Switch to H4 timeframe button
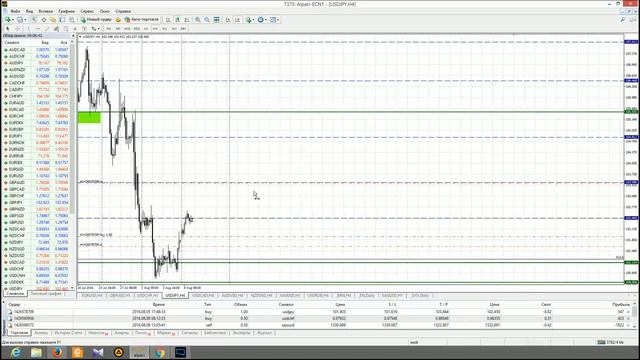This screenshot has height=360, width=640. (155, 29)
